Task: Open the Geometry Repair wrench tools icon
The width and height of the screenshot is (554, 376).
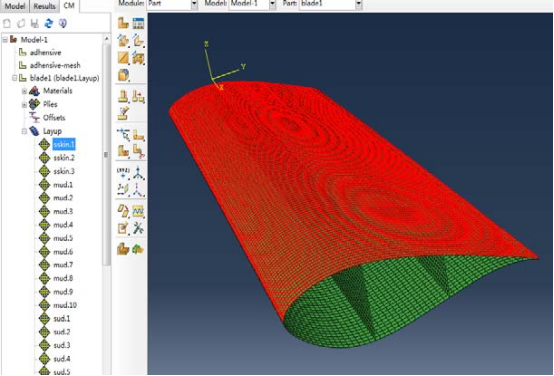Action: [x=138, y=228]
